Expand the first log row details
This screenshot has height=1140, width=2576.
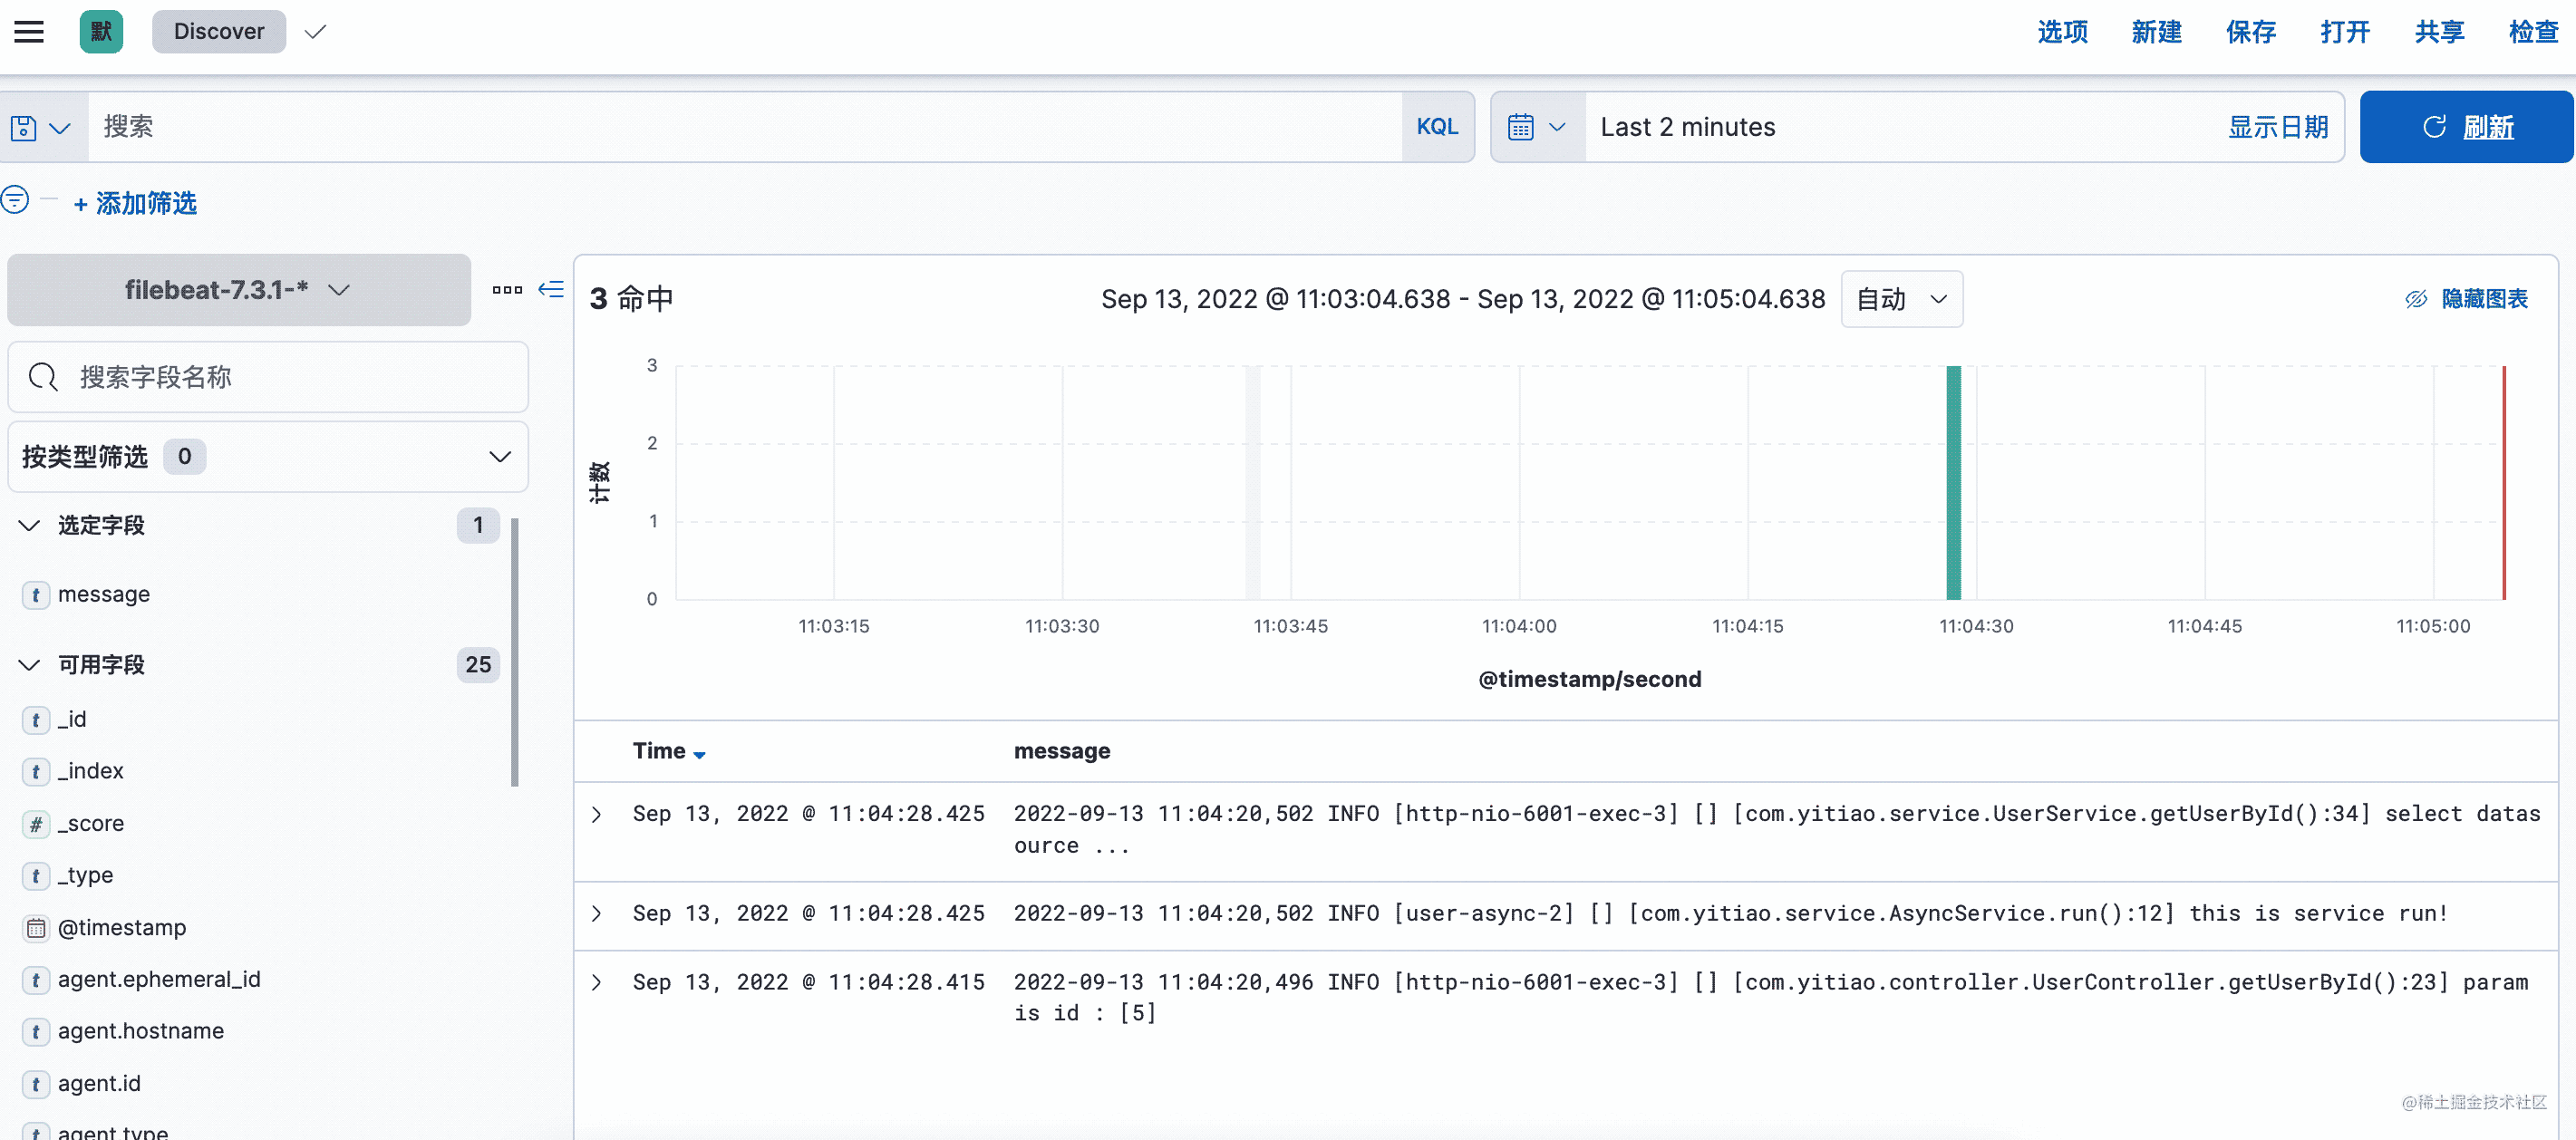tap(597, 814)
